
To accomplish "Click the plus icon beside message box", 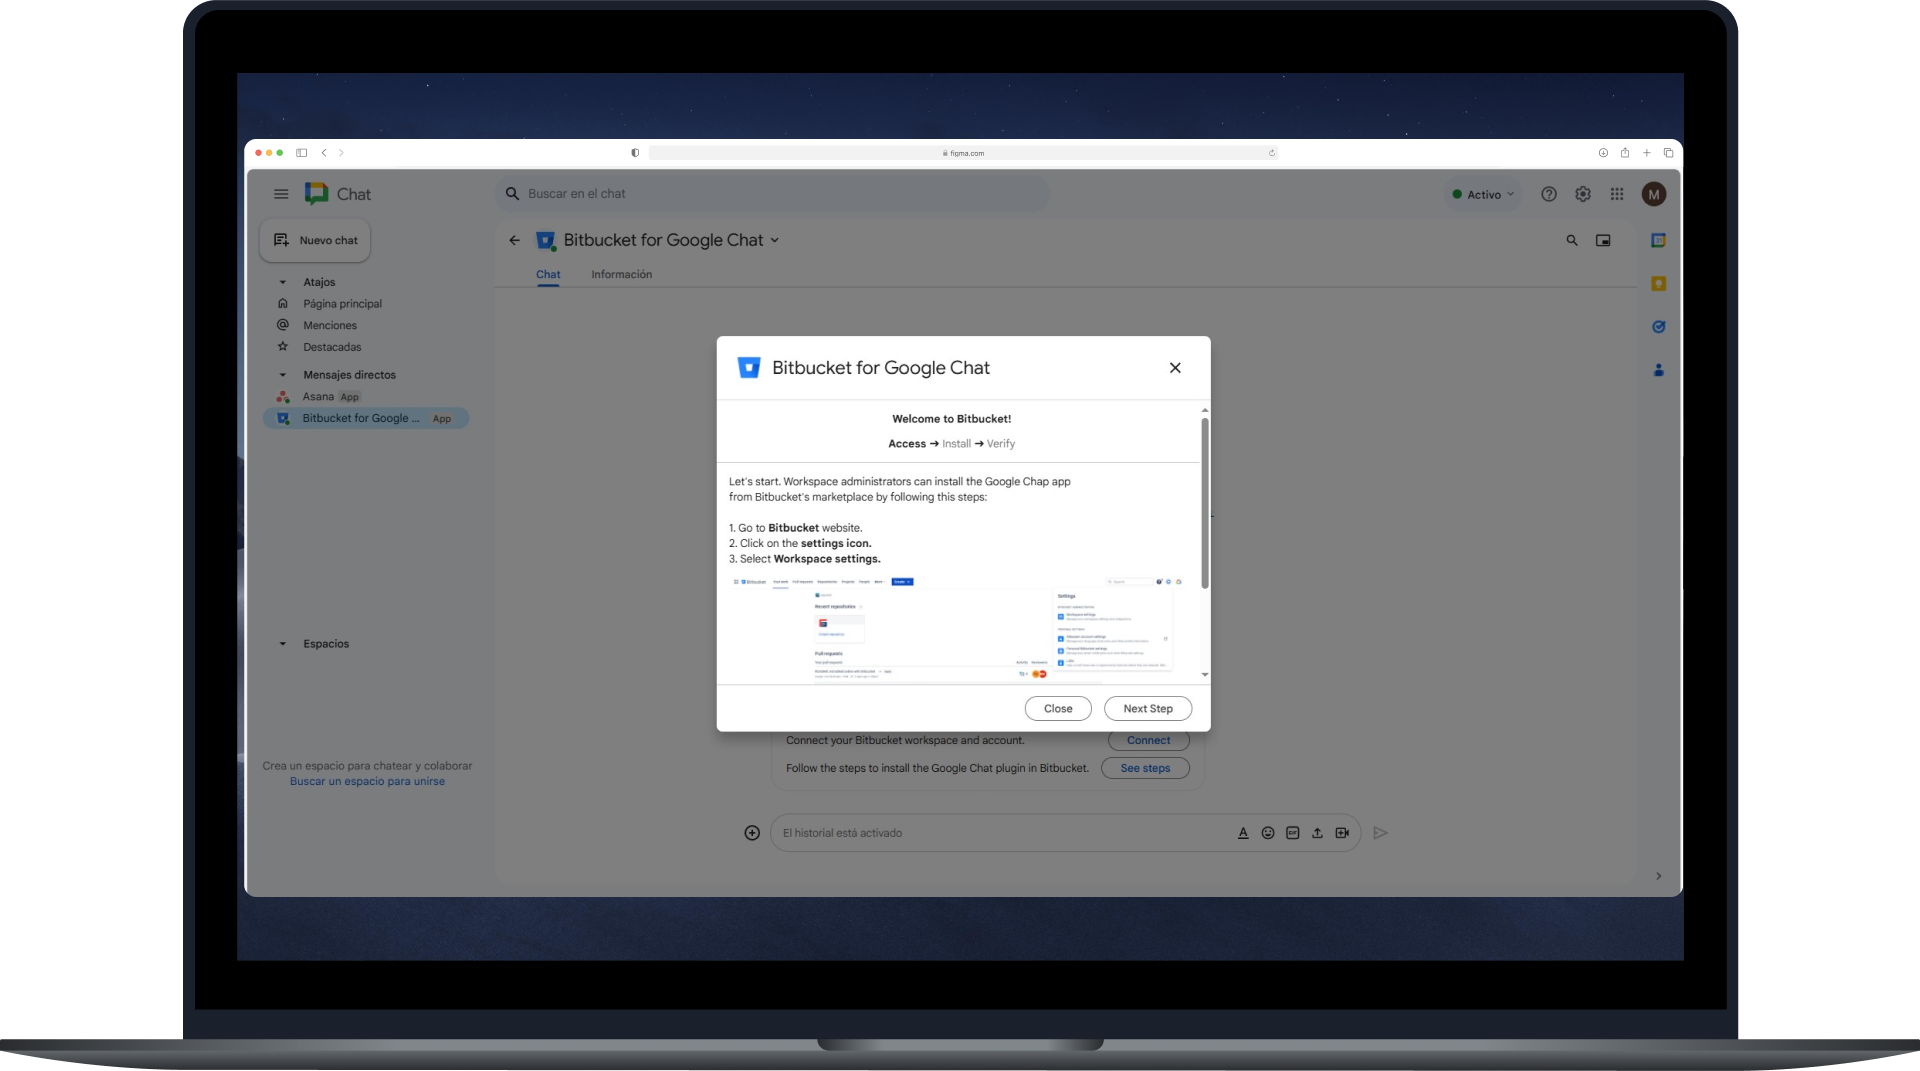I will pyautogui.click(x=752, y=833).
